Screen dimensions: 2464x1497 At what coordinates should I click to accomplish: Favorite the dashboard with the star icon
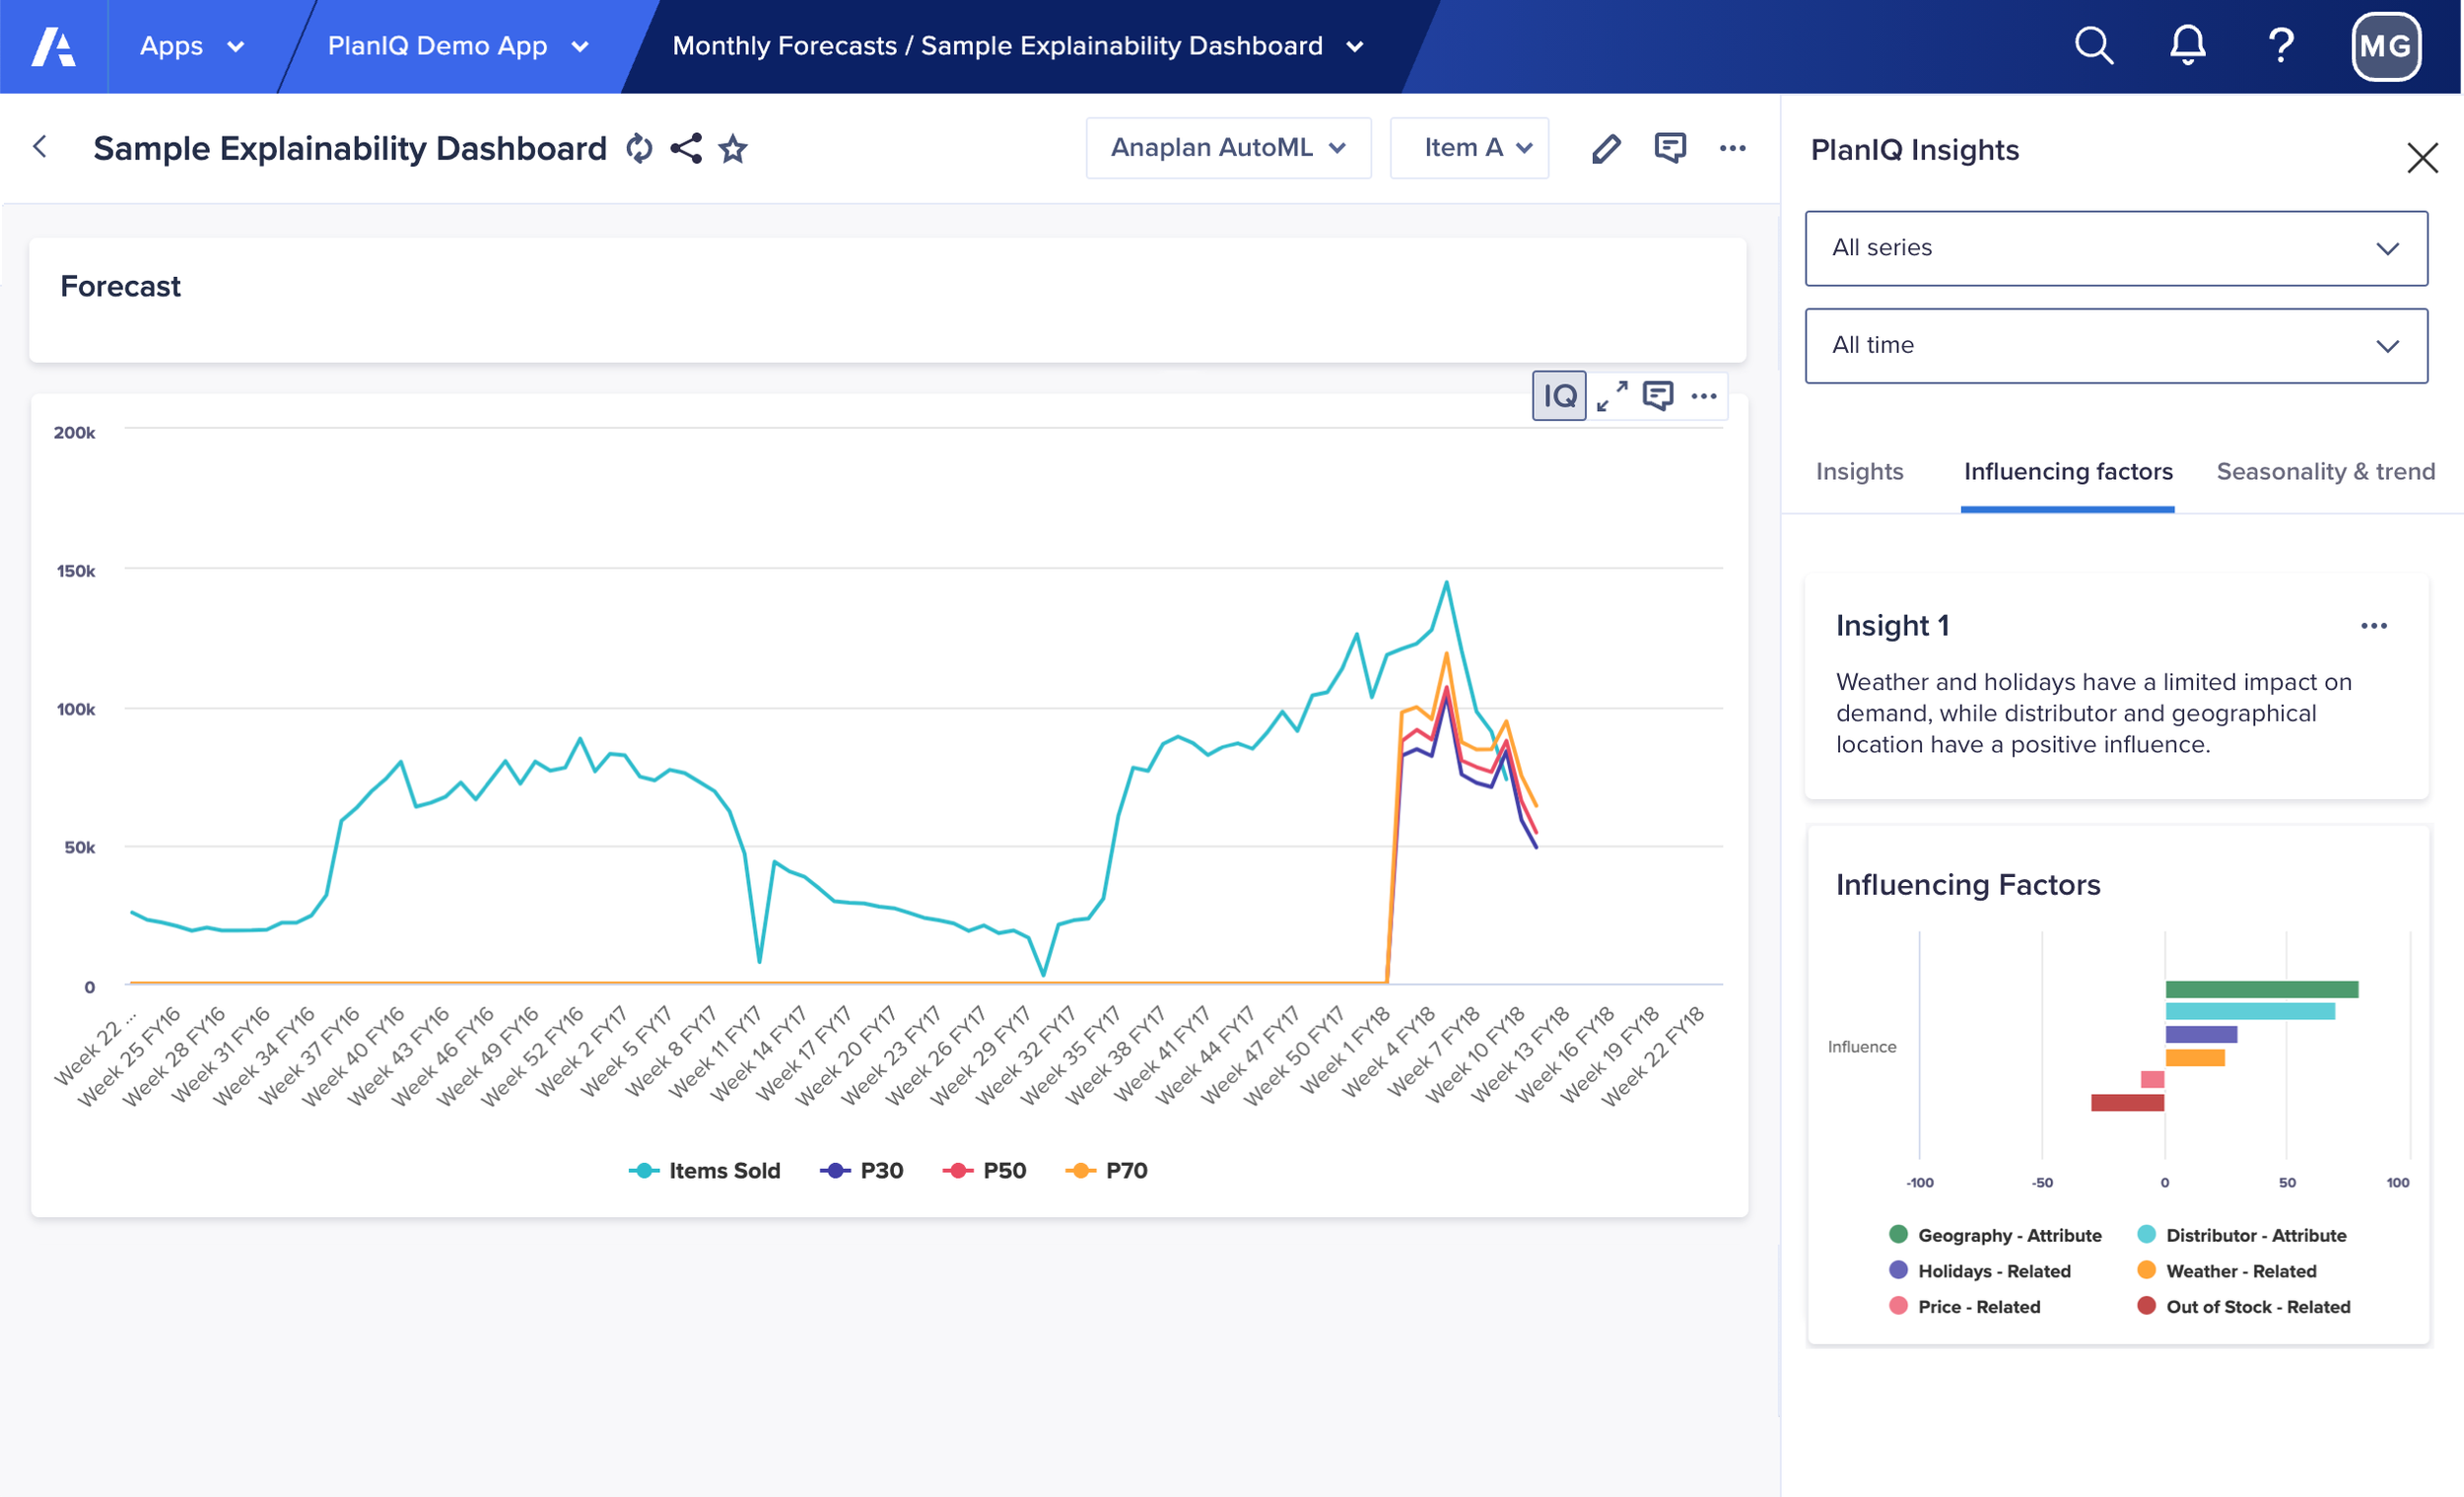733,149
